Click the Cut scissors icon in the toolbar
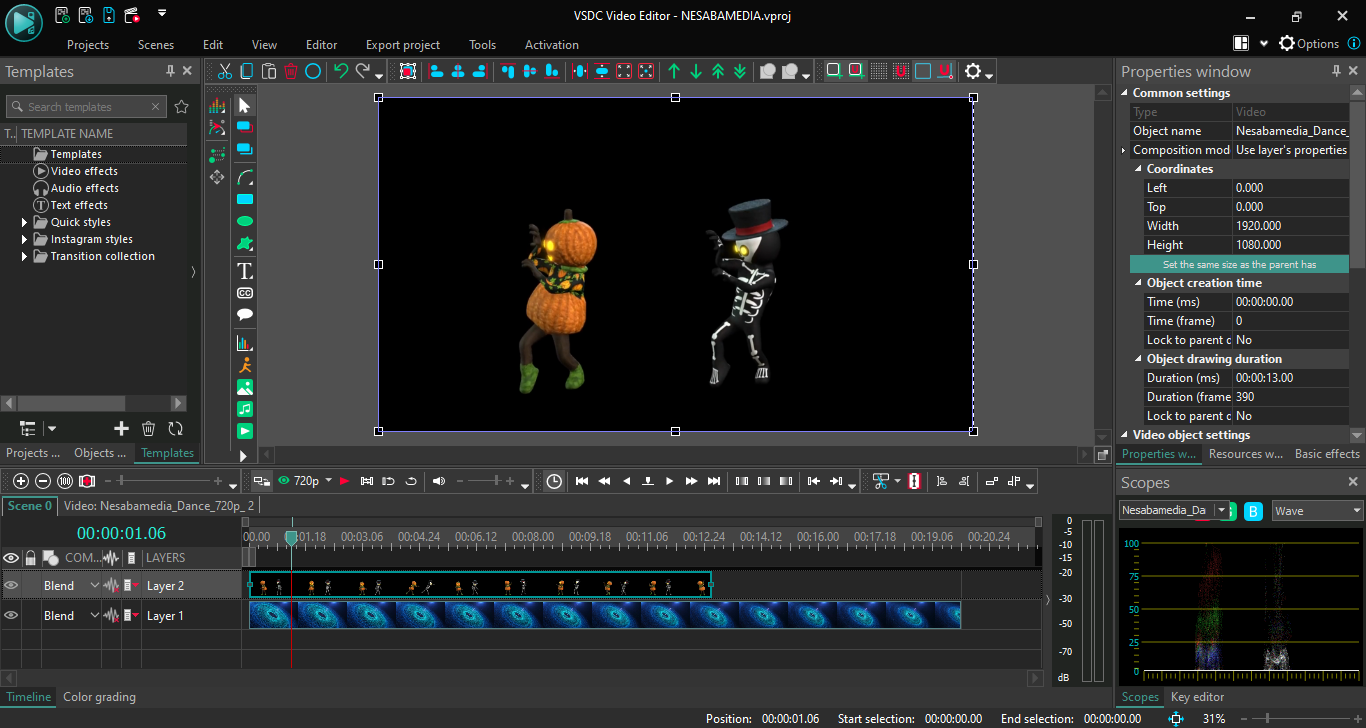This screenshot has width=1366, height=728. [x=225, y=71]
